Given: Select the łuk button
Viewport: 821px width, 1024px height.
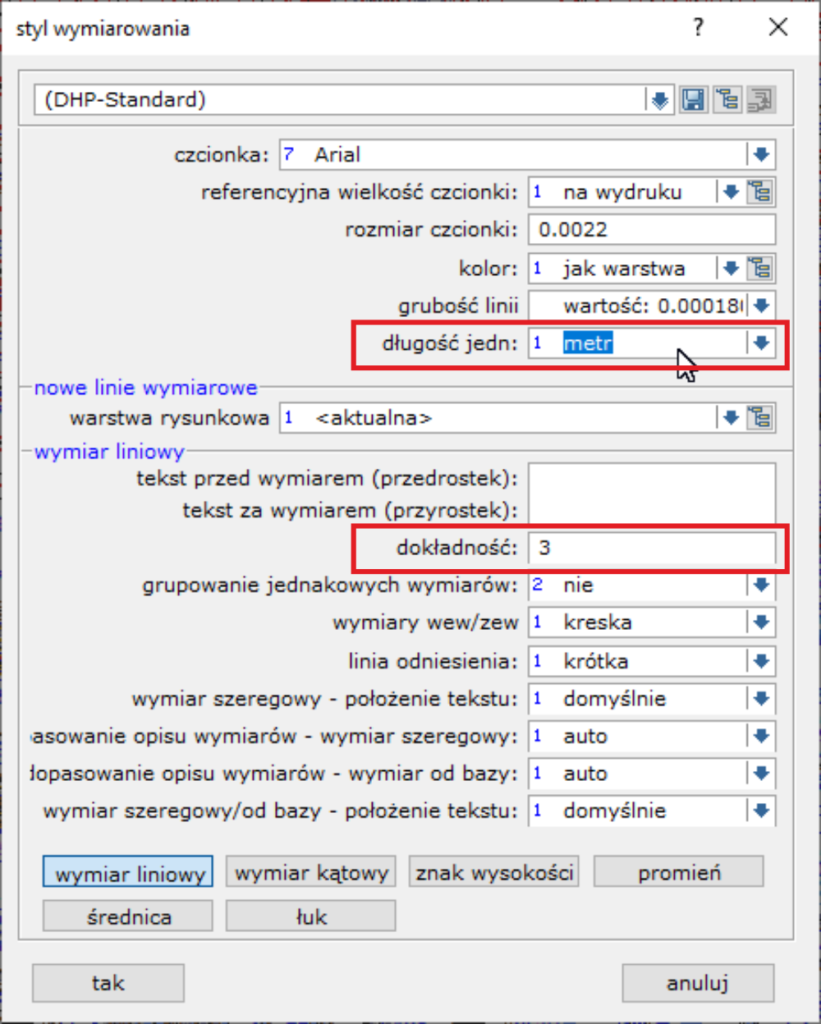Looking at the screenshot, I should [x=311, y=915].
